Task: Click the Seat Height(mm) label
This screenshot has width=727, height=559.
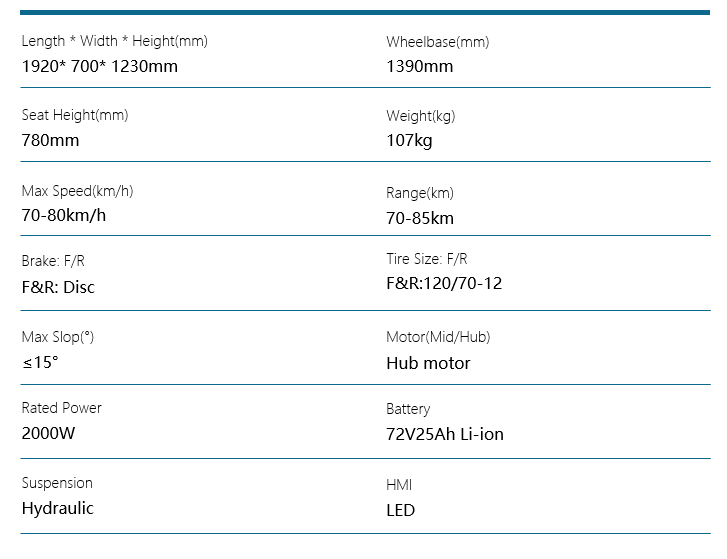Action: [75, 115]
